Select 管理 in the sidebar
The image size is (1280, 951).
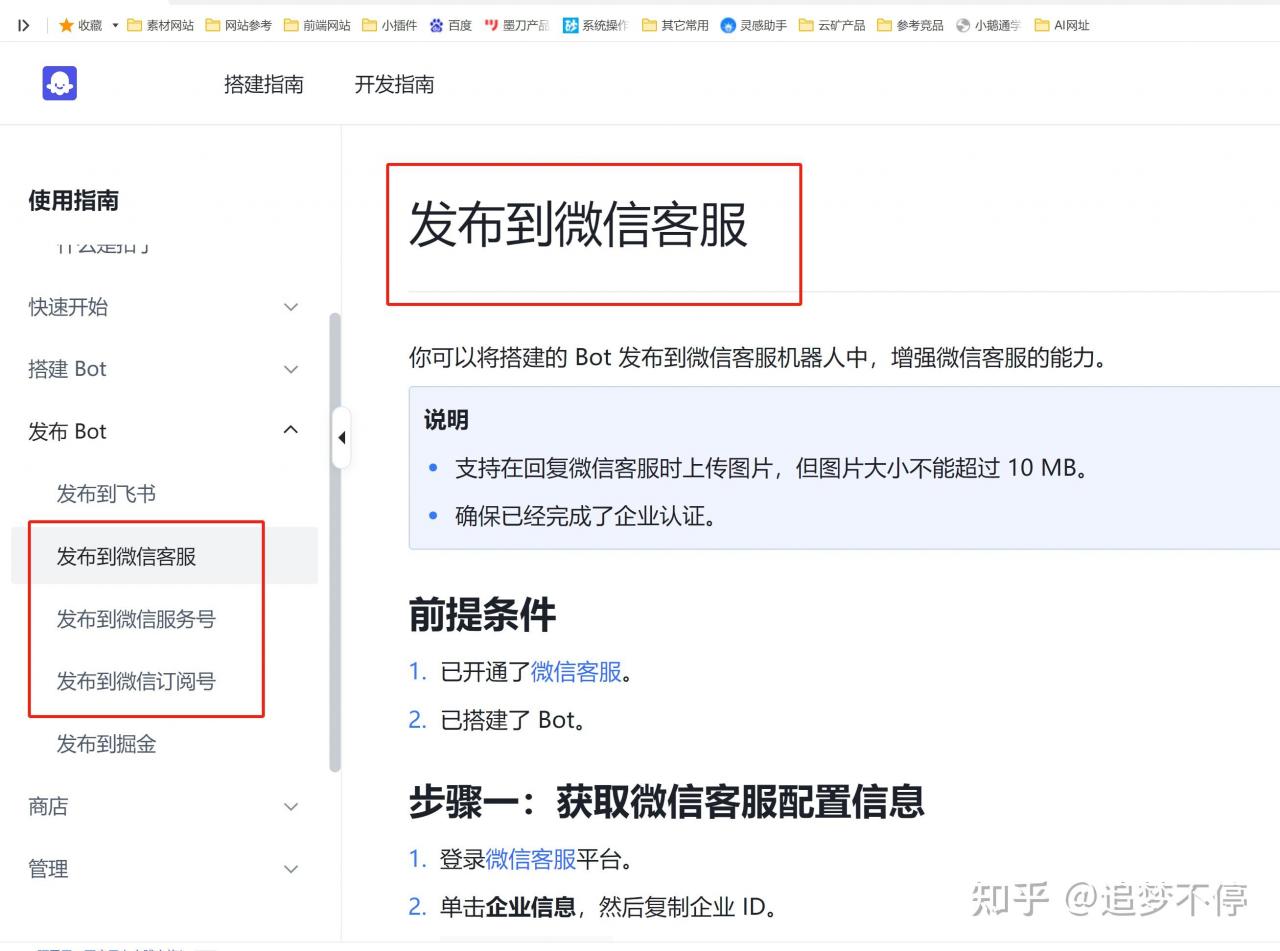coord(48,869)
